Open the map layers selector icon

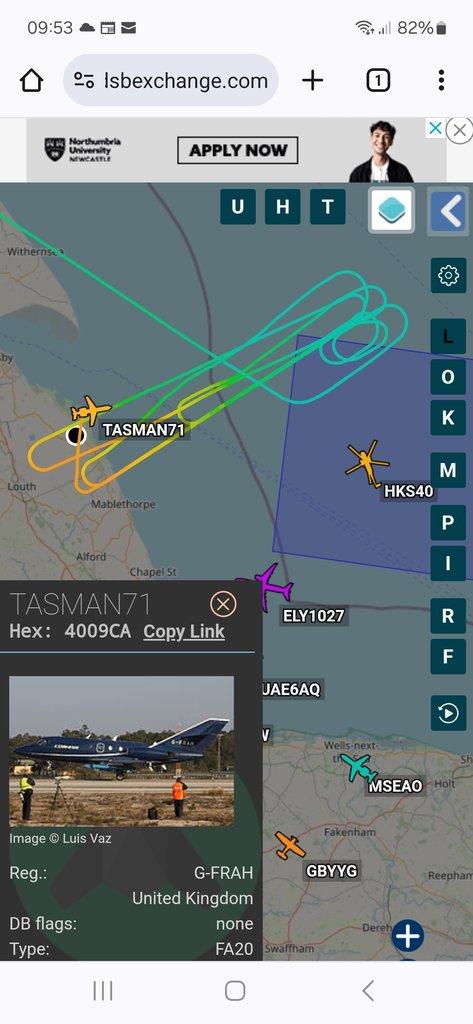coord(392,210)
